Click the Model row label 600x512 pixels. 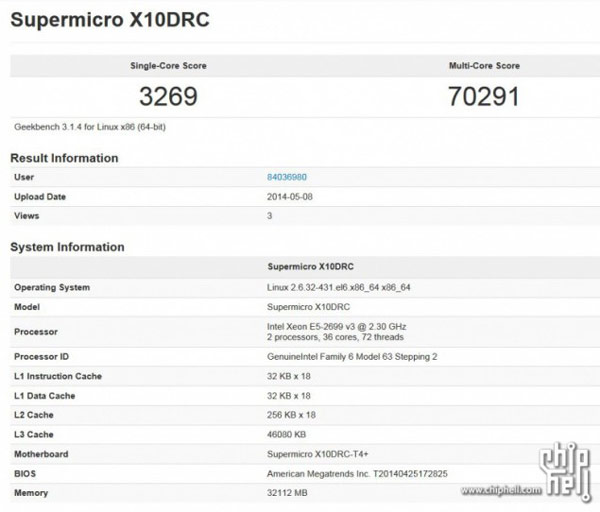pos(27,307)
